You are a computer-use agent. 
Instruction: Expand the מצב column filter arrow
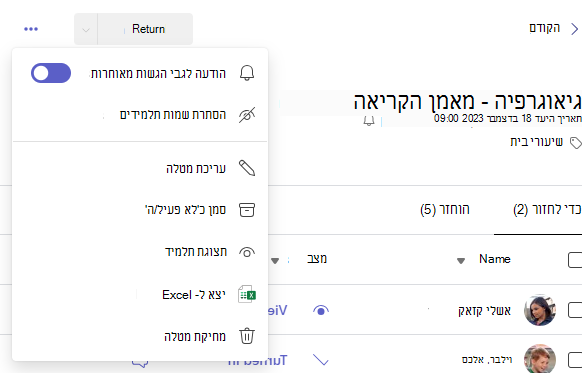click(275, 261)
